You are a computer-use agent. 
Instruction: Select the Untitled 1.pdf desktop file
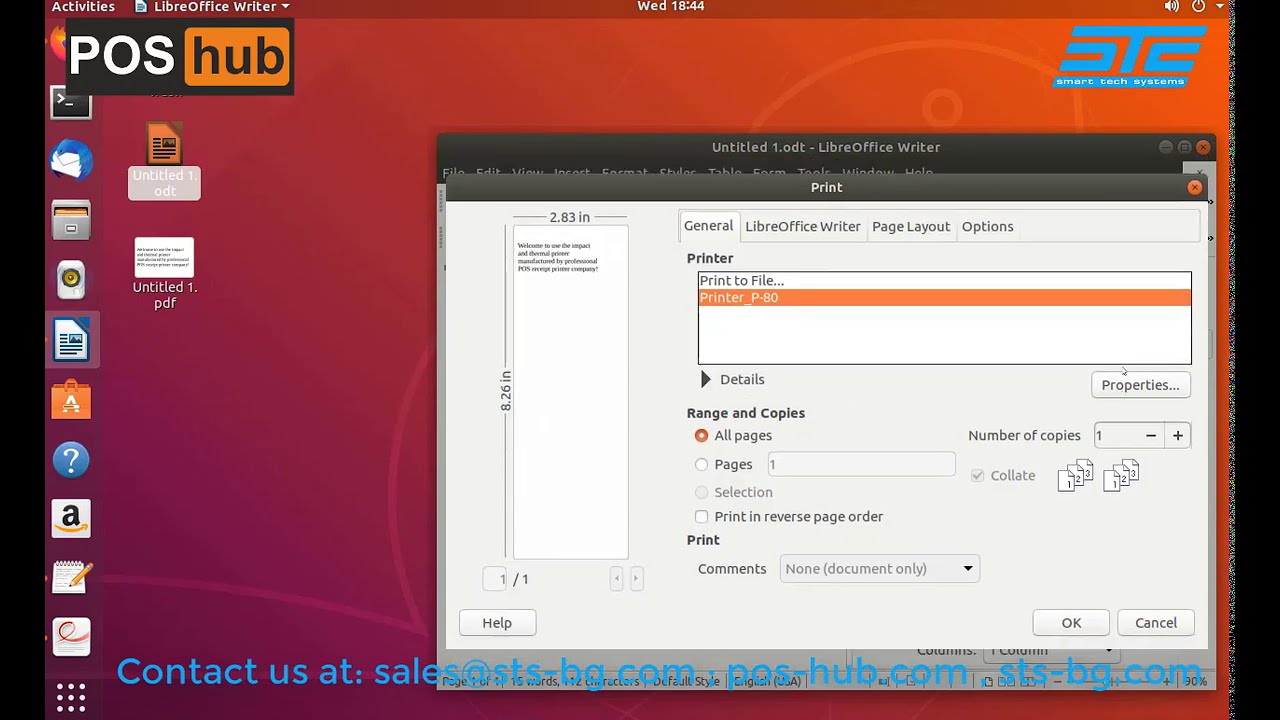164,274
